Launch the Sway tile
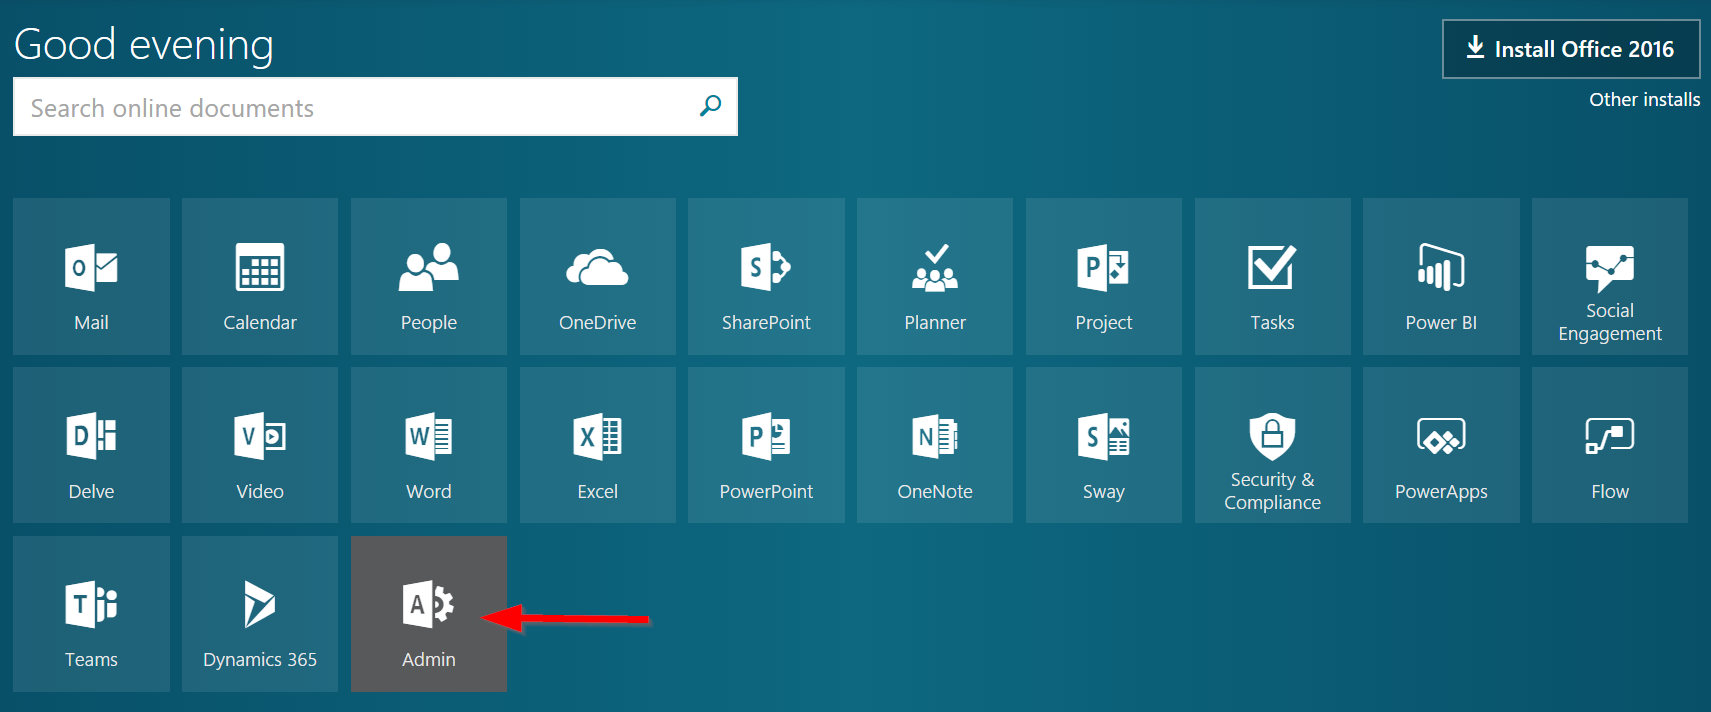Viewport: 1711px width, 712px height. click(1104, 445)
